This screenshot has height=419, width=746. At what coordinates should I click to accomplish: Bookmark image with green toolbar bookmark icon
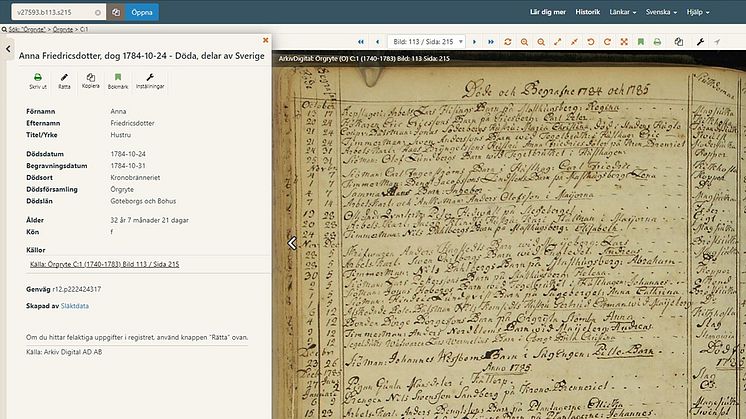pyautogui.click(x=641, y=42)
